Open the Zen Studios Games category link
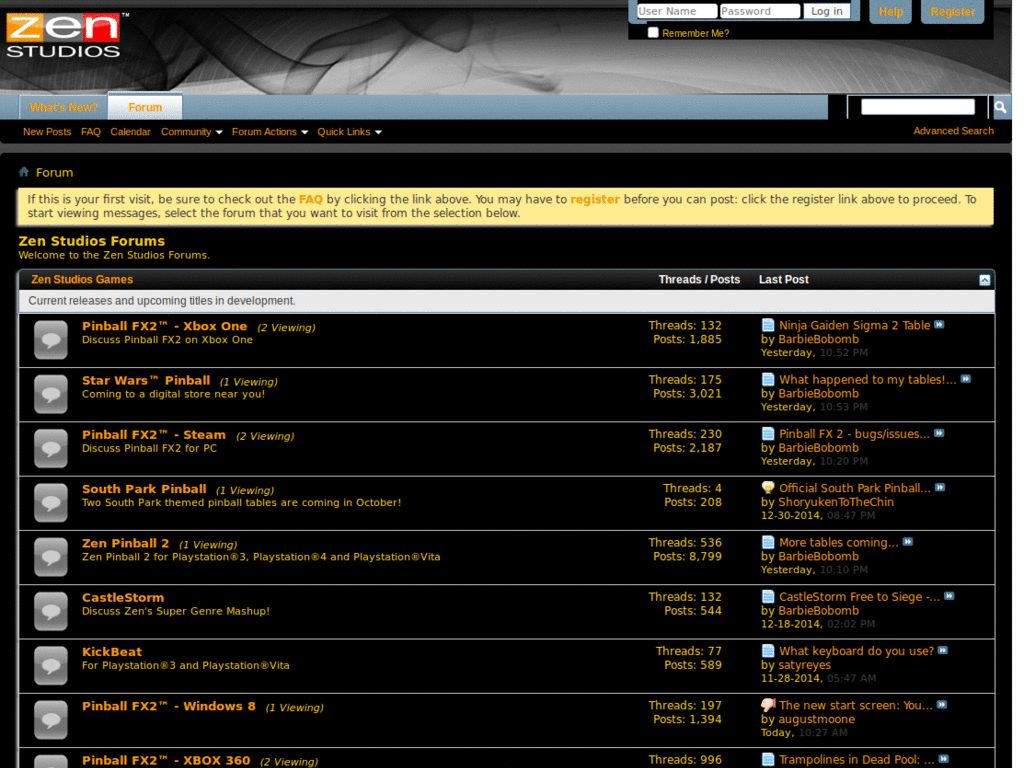The height and width of the screenshot is (768, 1024). (x=82, y=280)
